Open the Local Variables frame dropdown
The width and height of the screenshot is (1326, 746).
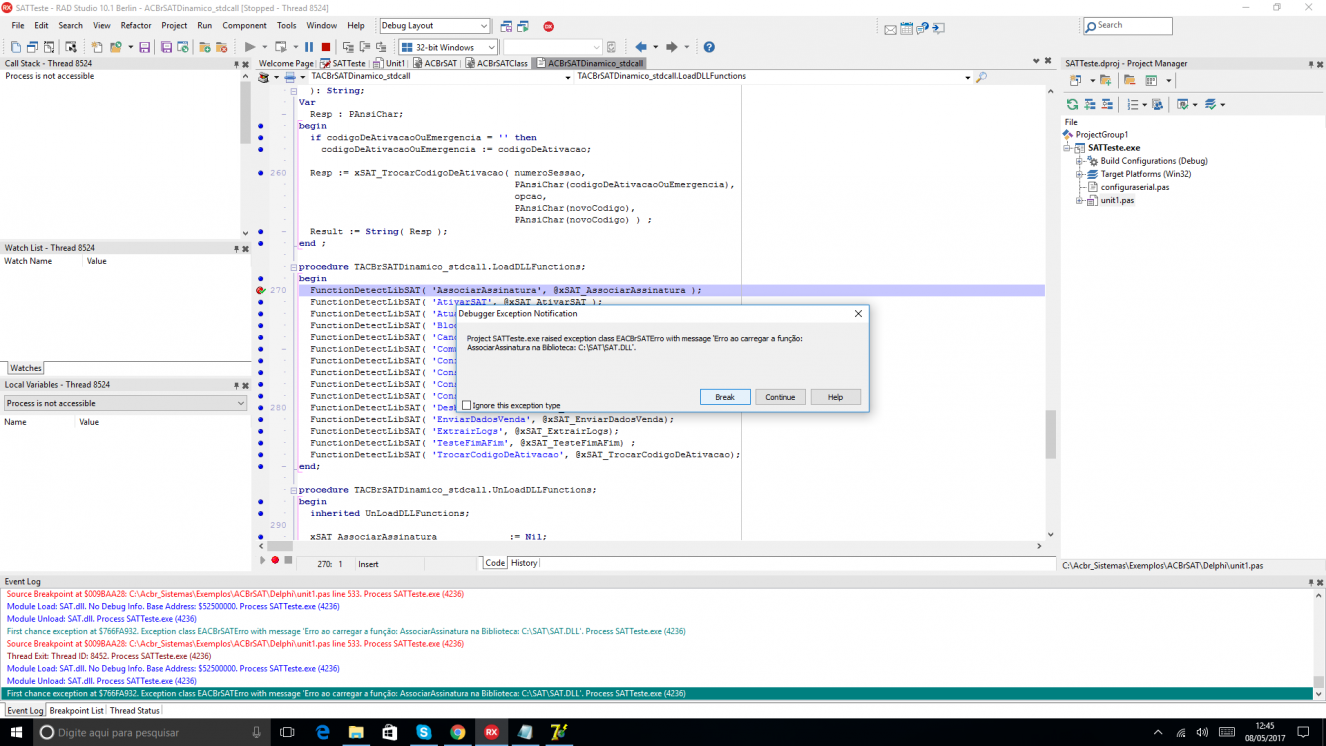click(240, 403)
